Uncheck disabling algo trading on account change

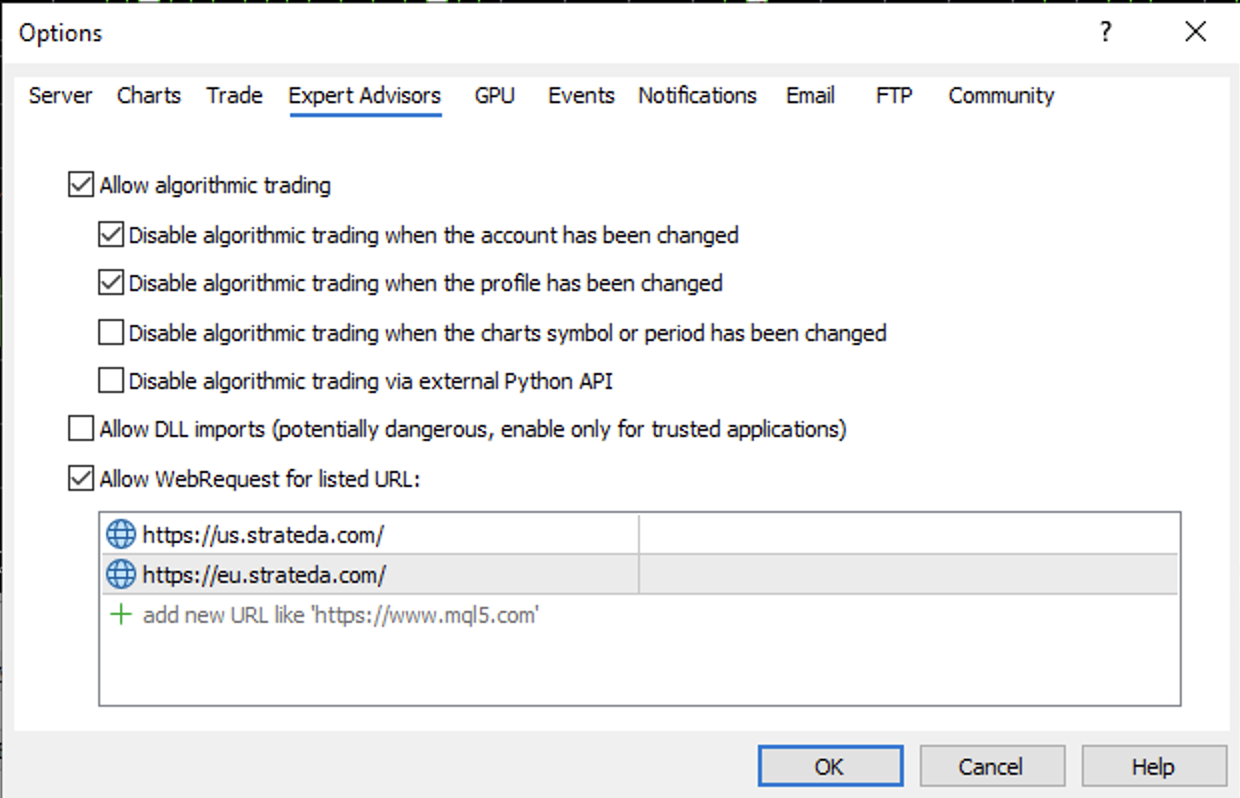pyautogui.click(x=110, y=234)
